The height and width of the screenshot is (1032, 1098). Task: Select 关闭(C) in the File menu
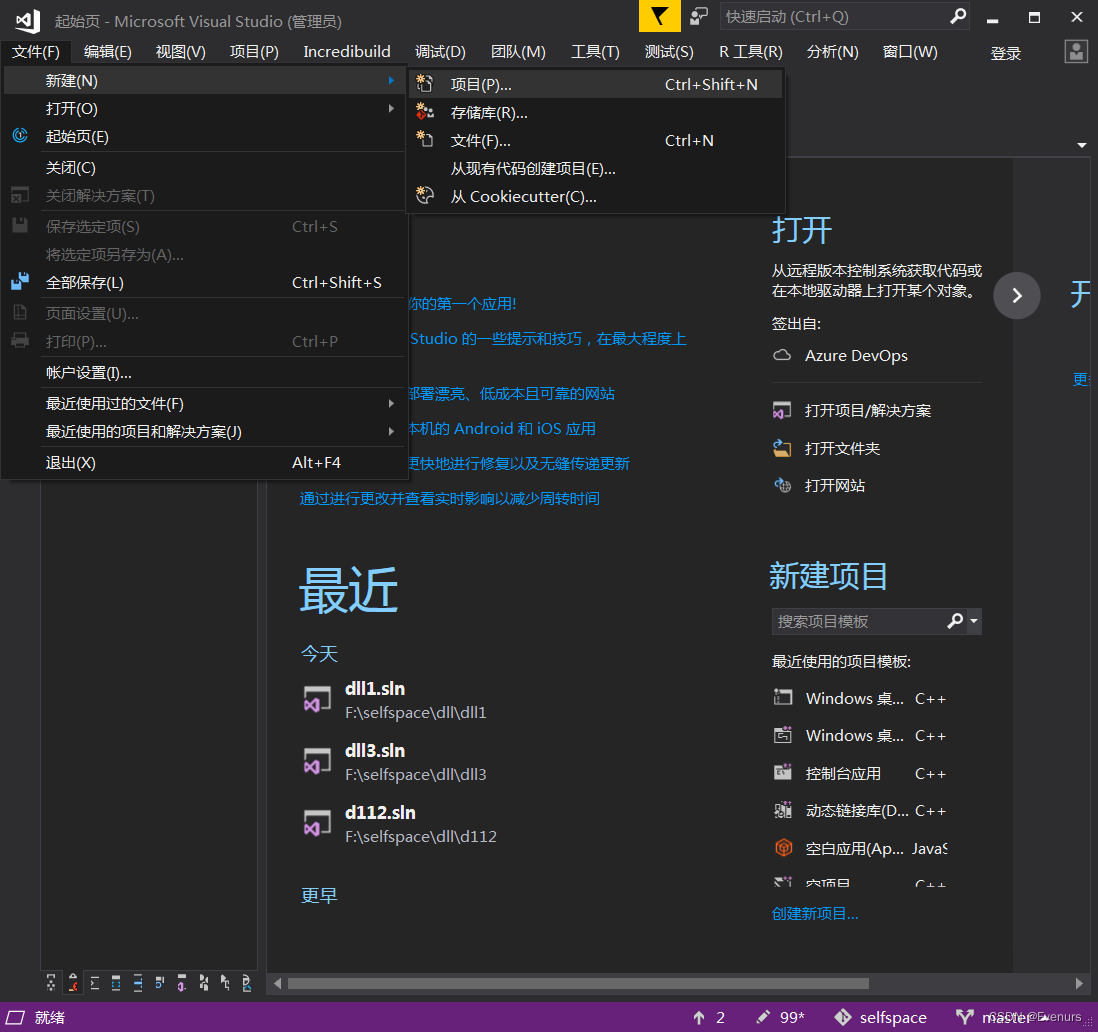pyautogui.click(x=204, y=167)
